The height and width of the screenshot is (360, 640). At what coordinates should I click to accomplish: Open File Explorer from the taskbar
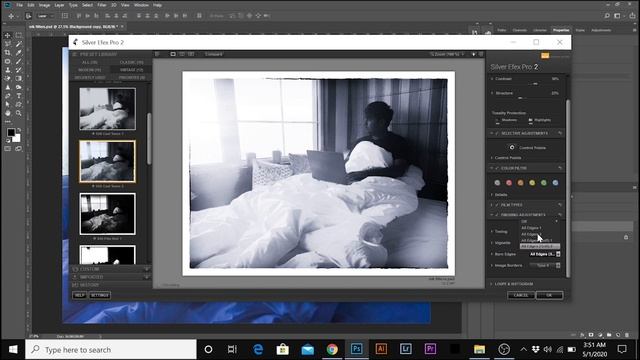479,349
